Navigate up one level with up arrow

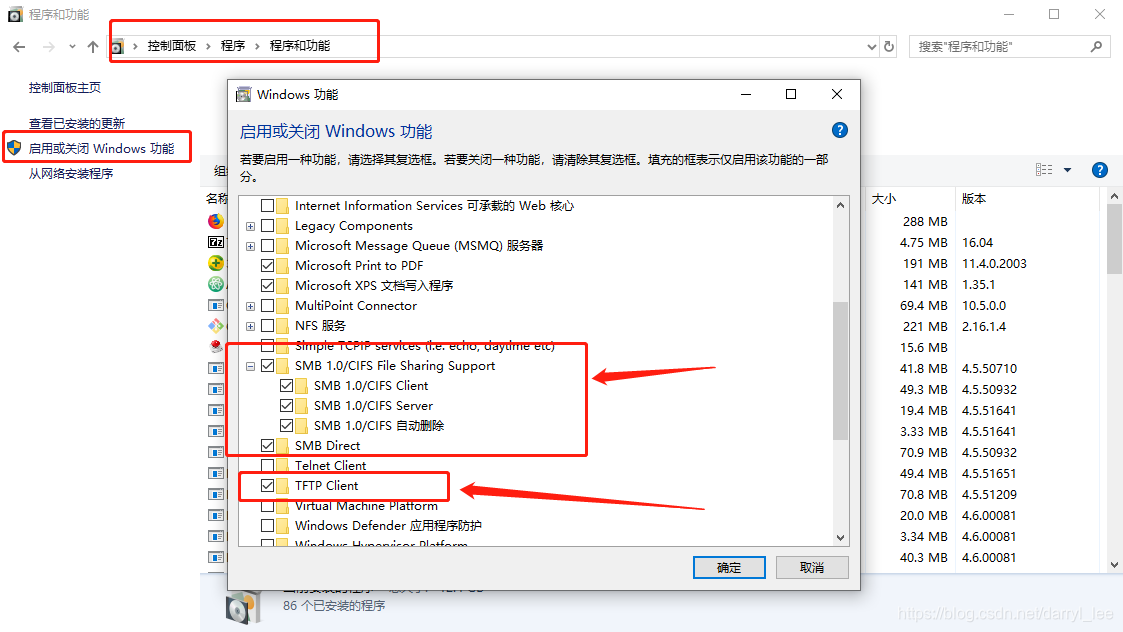(x=92, y=47)
